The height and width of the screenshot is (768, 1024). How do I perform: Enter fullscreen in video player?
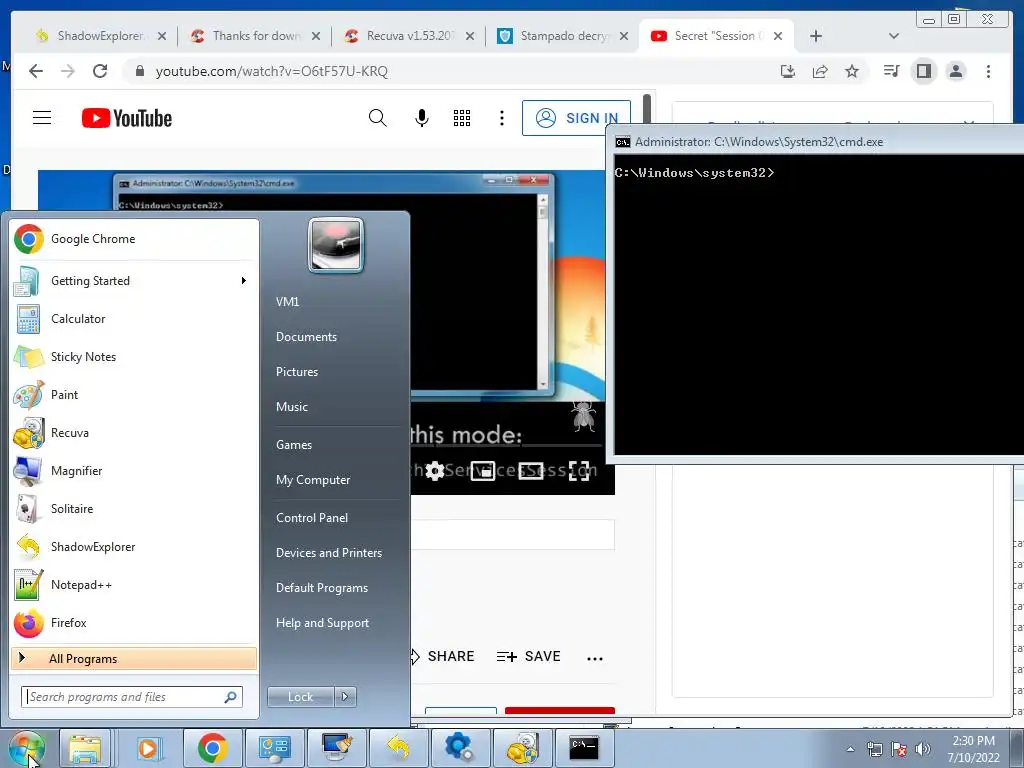[579, 471]
